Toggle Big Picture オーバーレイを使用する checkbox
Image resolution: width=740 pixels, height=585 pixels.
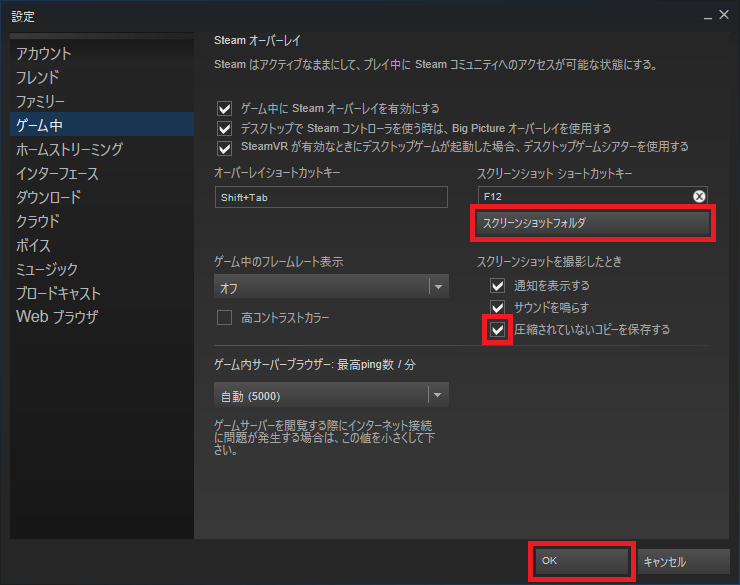pyautogui.click(x=225, y=128)
